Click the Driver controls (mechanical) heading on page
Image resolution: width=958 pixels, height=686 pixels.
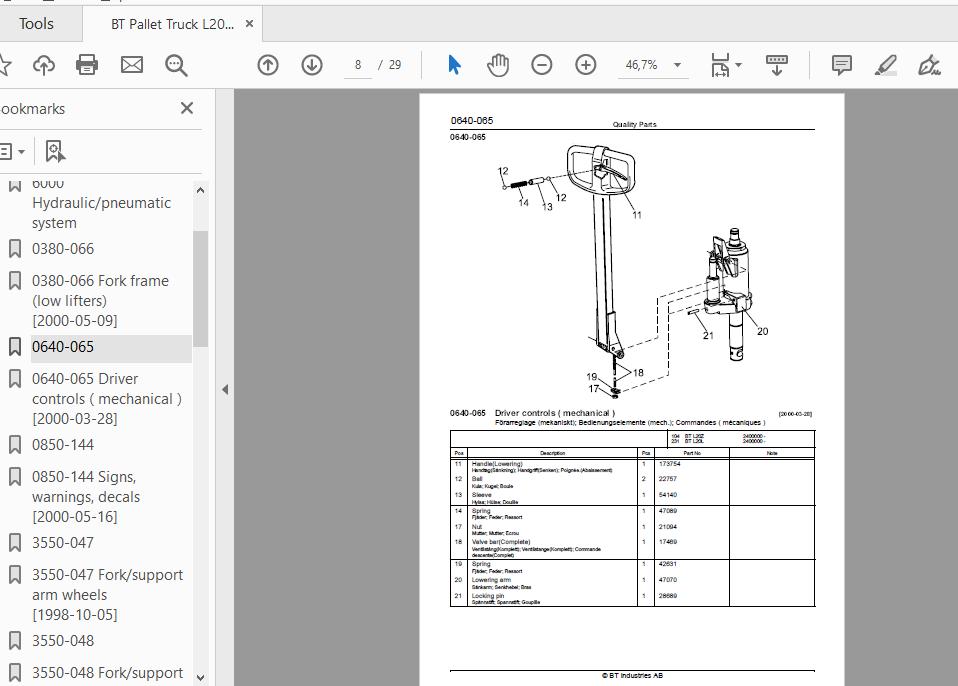555,413
